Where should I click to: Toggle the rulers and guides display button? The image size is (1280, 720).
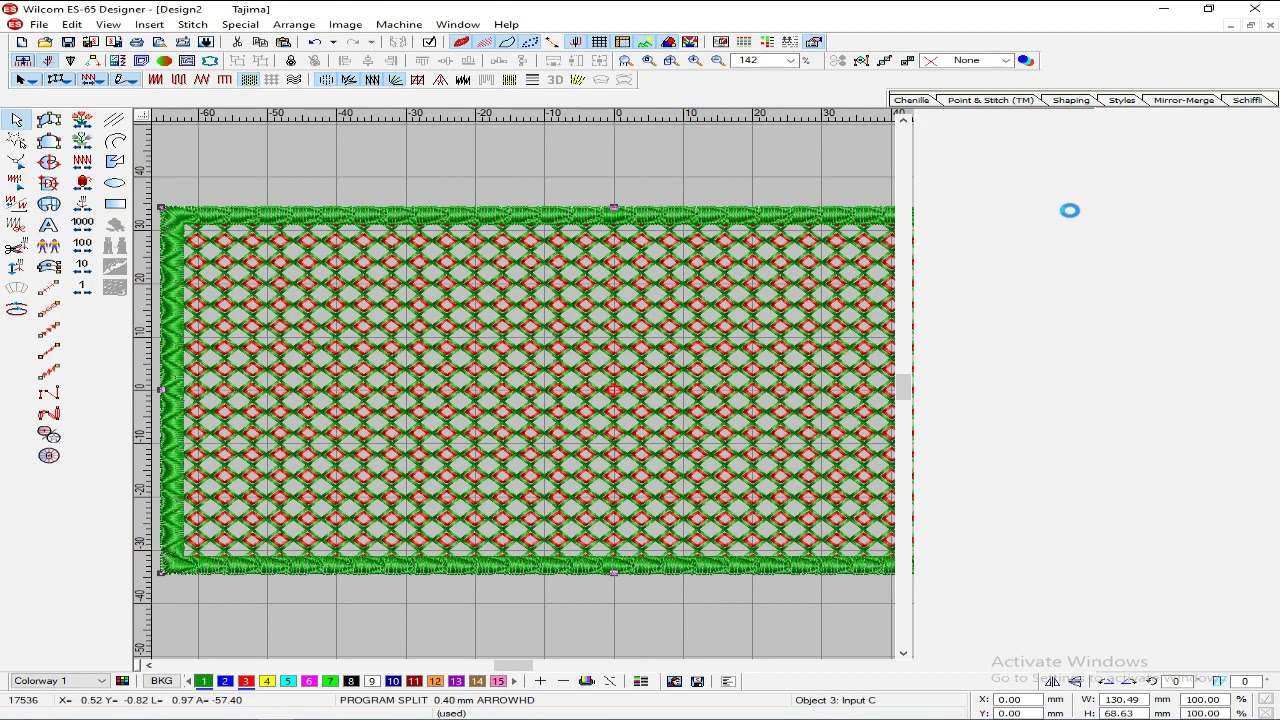[x=622, y=42]
